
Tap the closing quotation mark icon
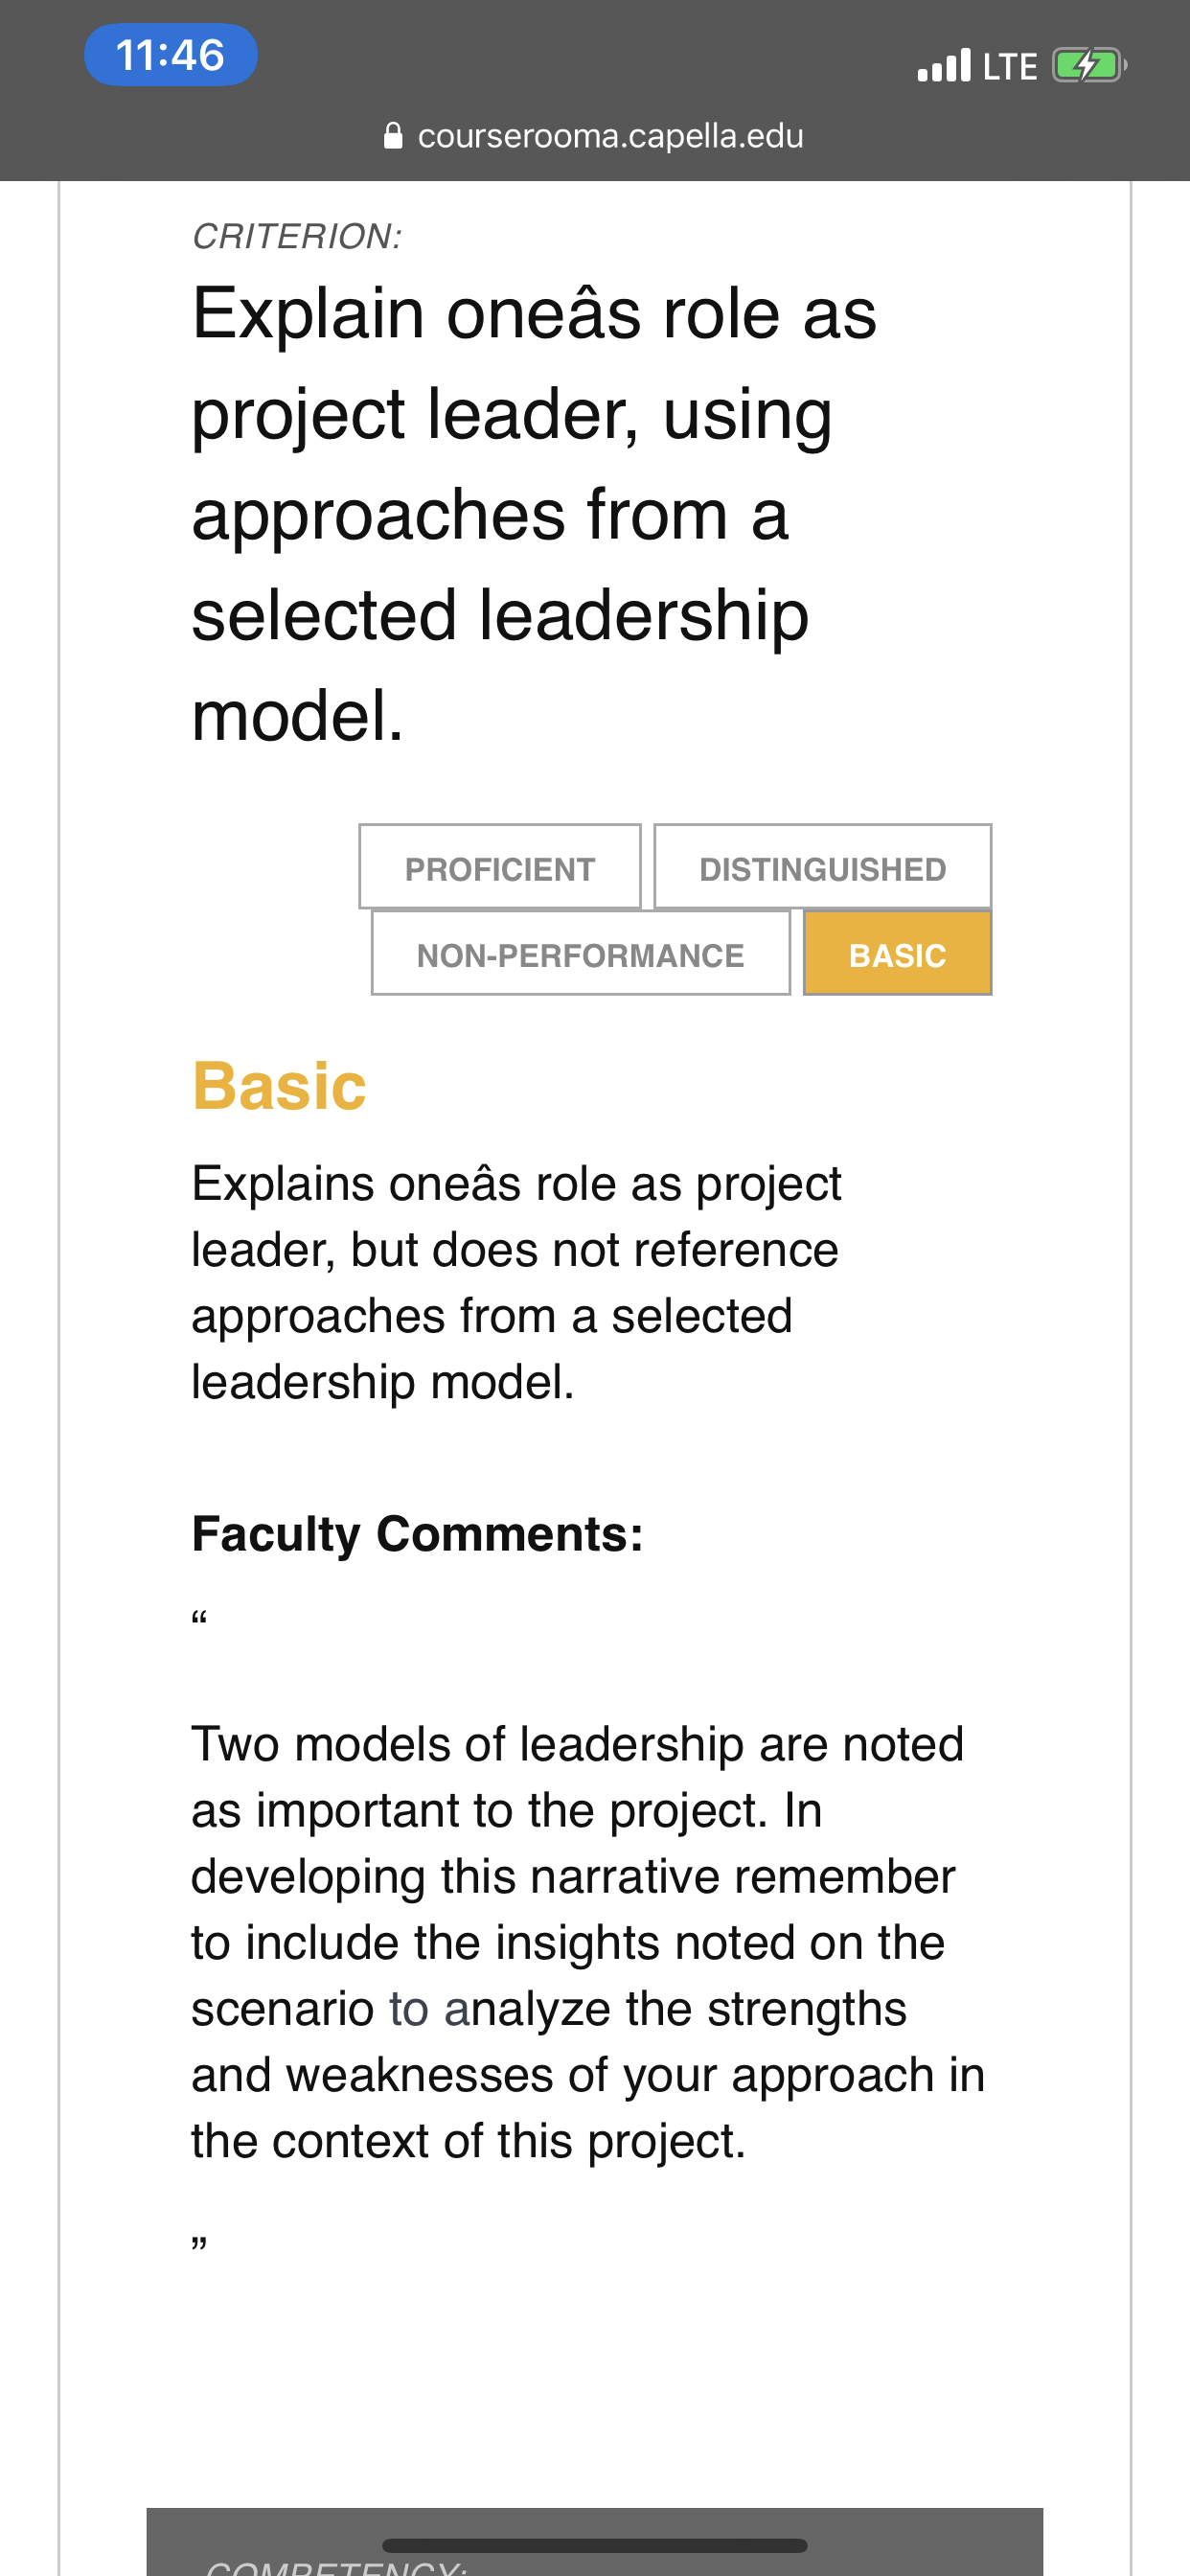tap(199, 2244)
